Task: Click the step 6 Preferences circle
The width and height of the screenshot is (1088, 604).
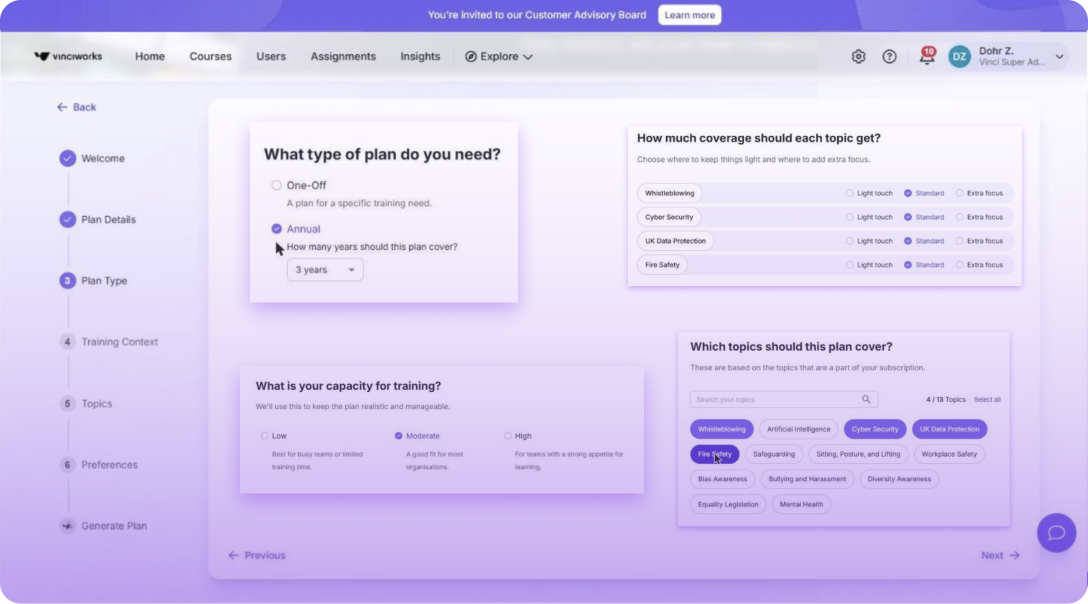Action: pyautogui.click(x=67, y=464)
